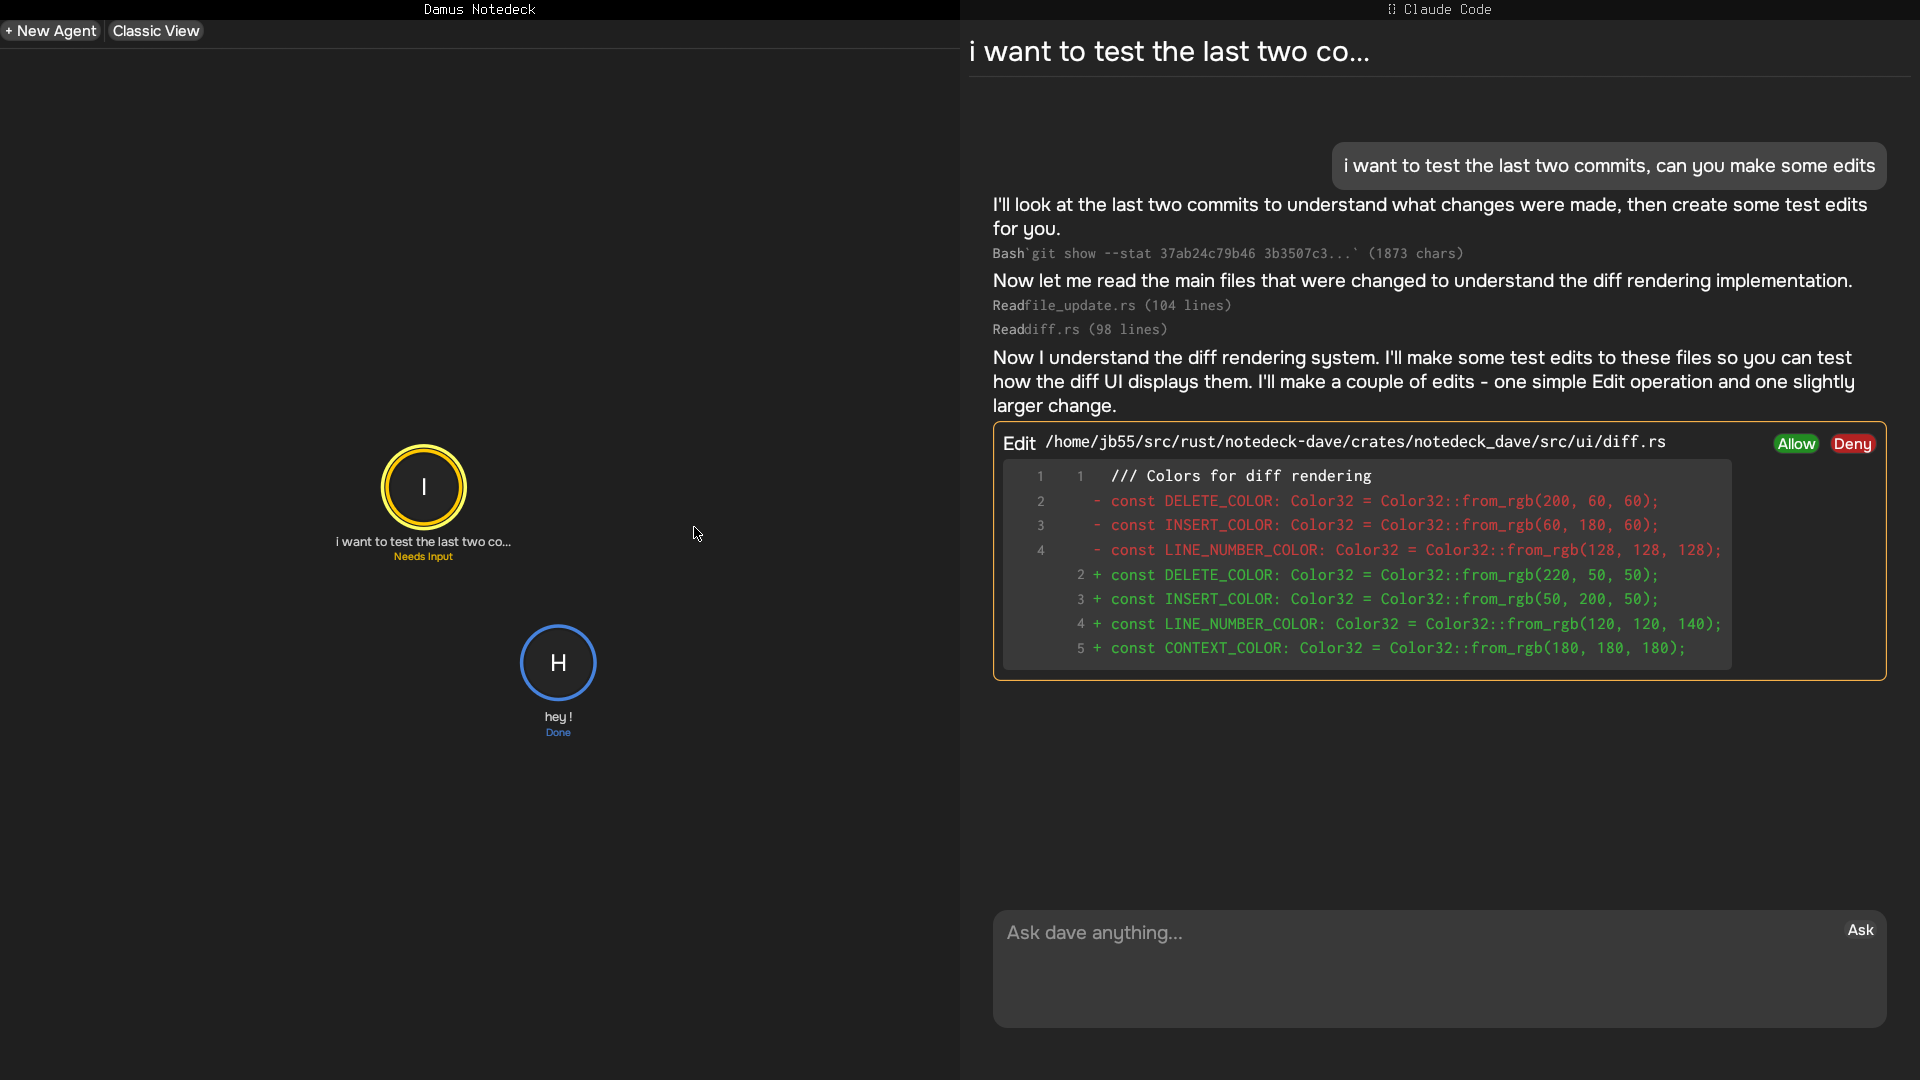The height and width of the screenshot is (1080, 1920).
Task: Click the diff.rs file path in Edit header
Action: [x=1355, y=442]
